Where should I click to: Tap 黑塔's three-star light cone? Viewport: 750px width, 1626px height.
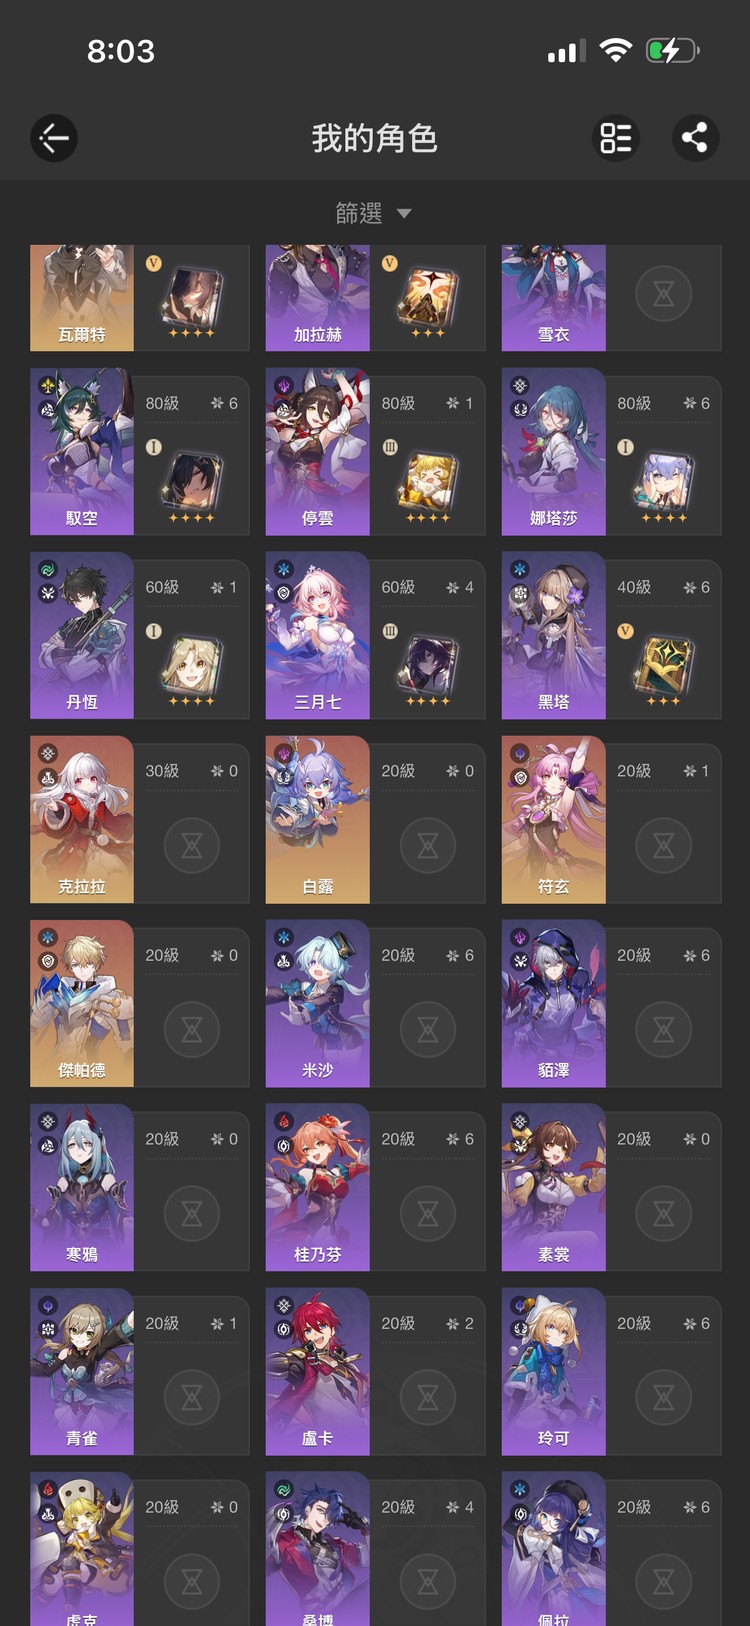coord(663,665)
